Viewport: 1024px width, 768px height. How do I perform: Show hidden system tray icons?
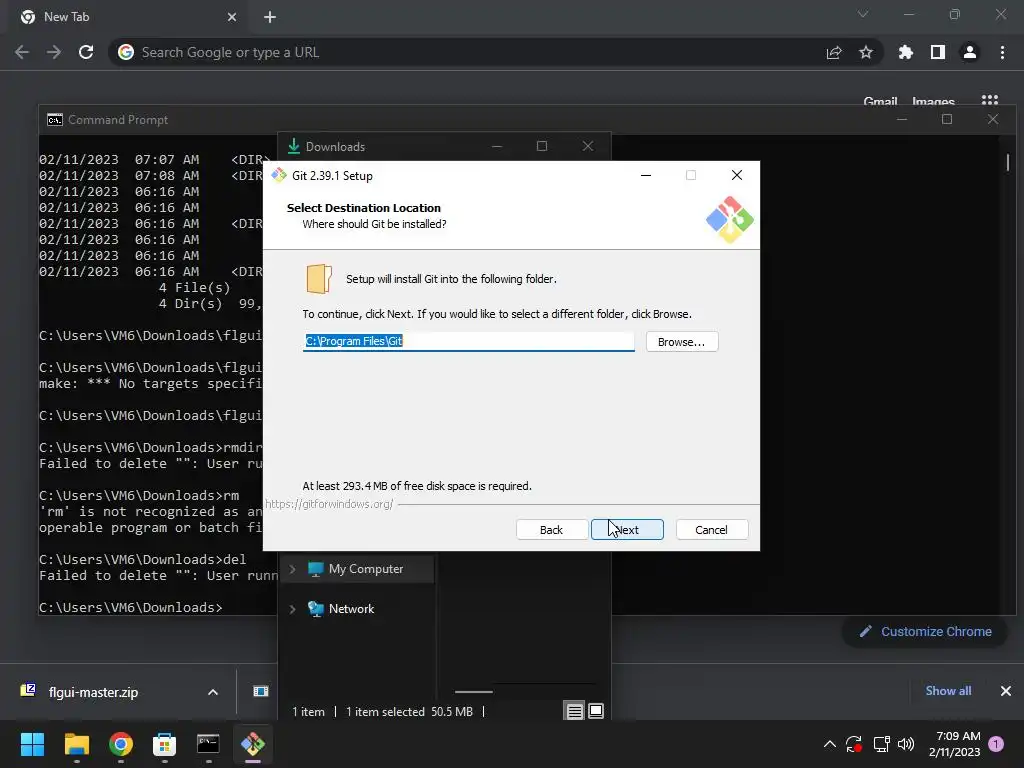(x=829, y=744)
